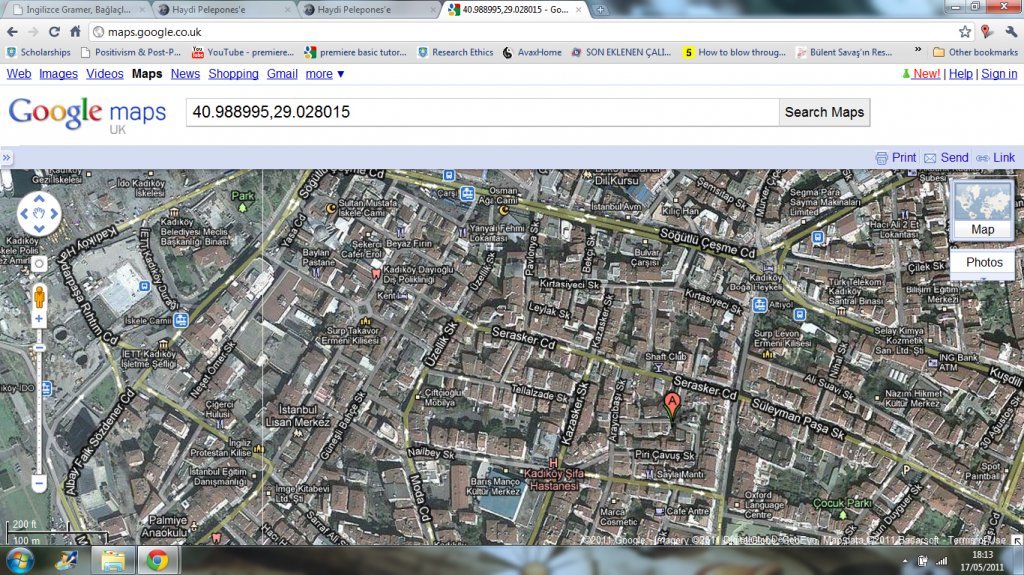Viewport: 1024px width, 575px height.
Task: Pick up the yellow Street View pegman
Action: (x=39, y=297)
